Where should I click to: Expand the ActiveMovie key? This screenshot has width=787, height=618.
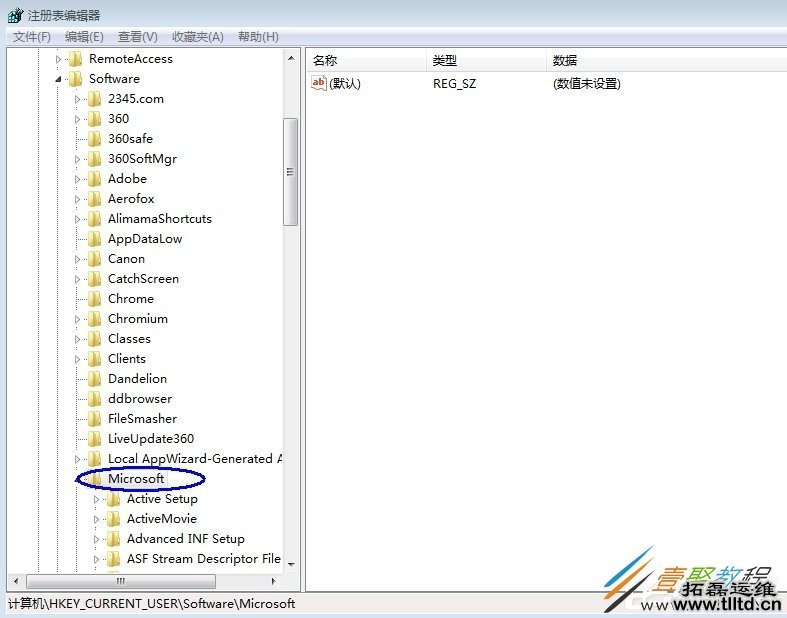96,520
